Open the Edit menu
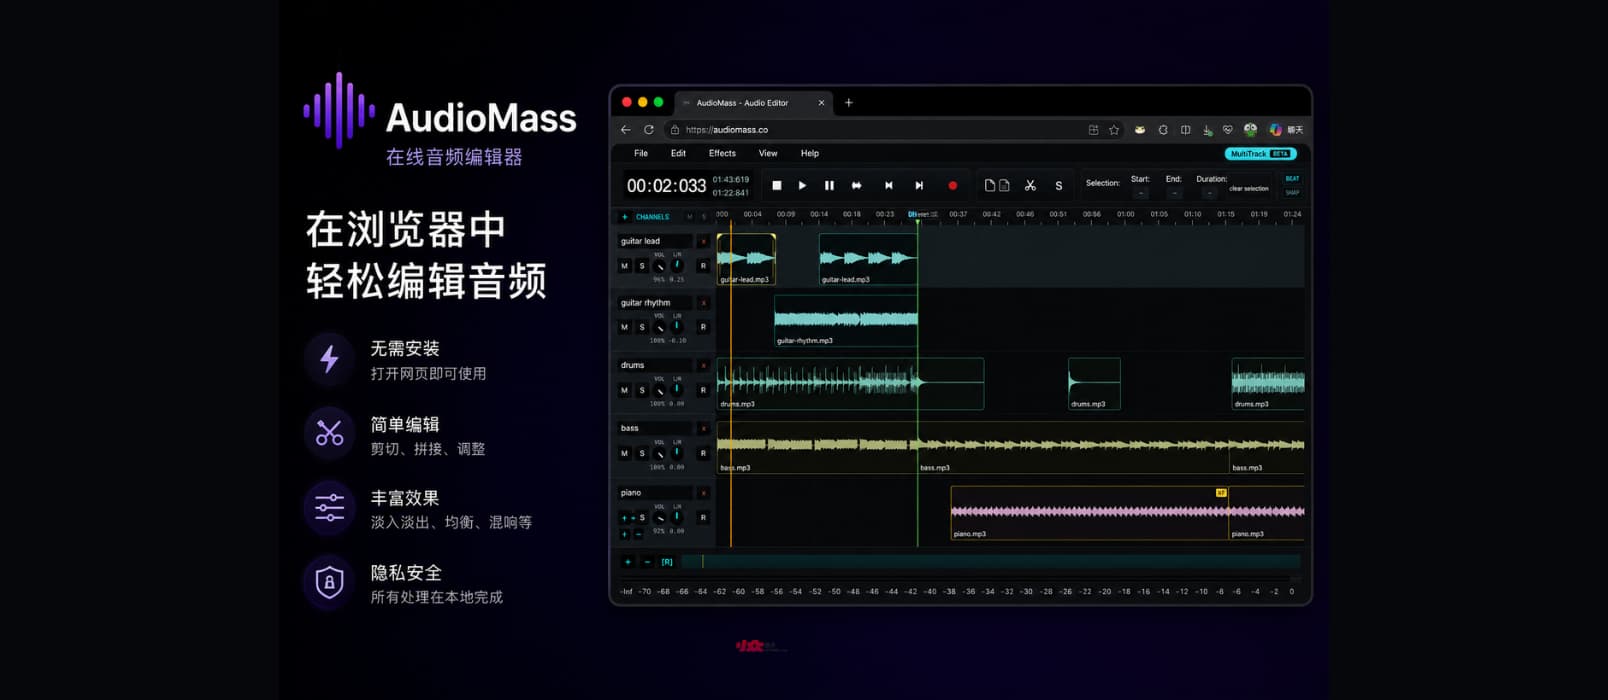This screenshot has width=1608, height=700. point(678,154)
